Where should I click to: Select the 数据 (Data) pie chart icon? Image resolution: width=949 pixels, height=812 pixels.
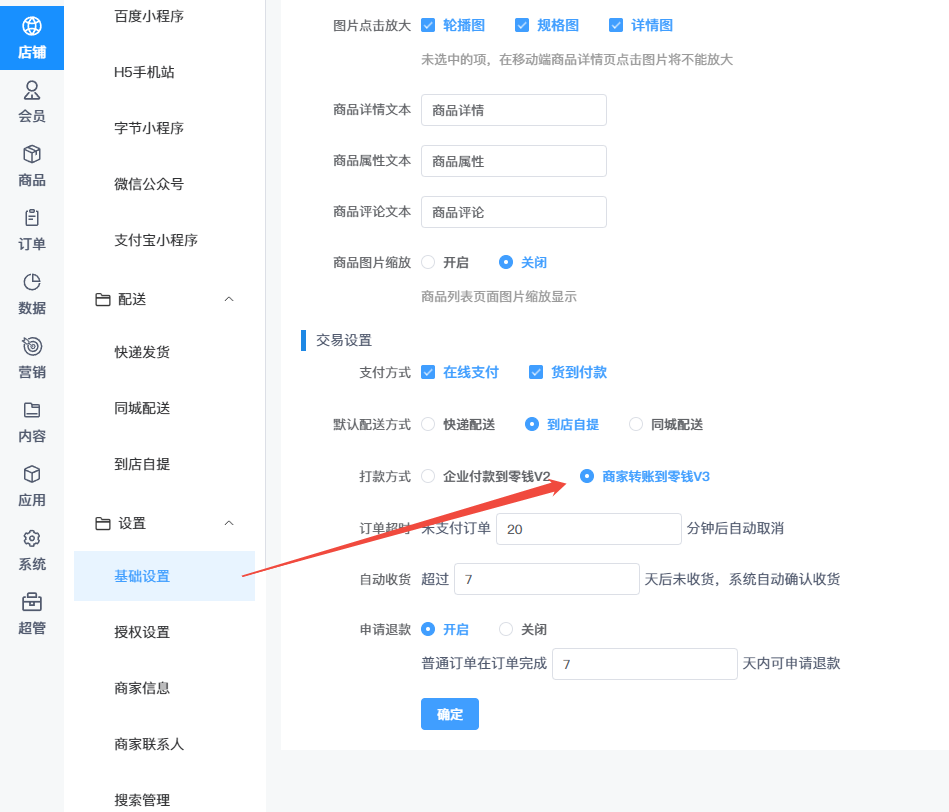[x=32, y=283]
